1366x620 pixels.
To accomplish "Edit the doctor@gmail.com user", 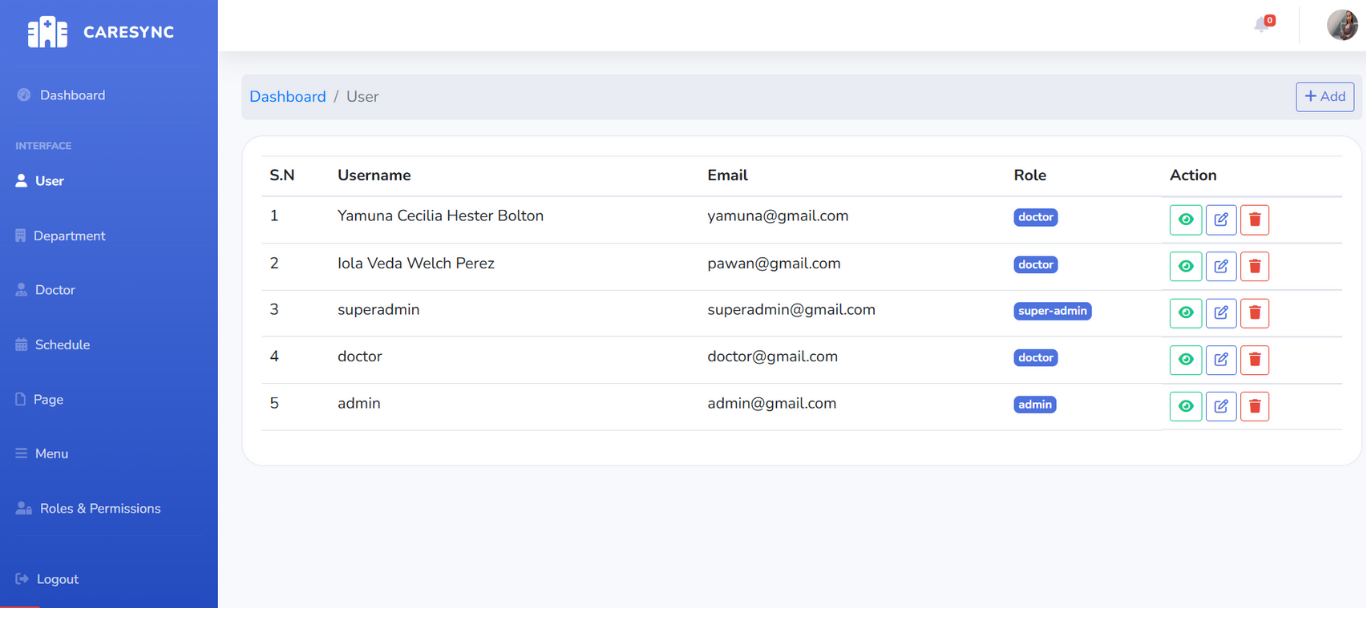I will click(1220, 360).
